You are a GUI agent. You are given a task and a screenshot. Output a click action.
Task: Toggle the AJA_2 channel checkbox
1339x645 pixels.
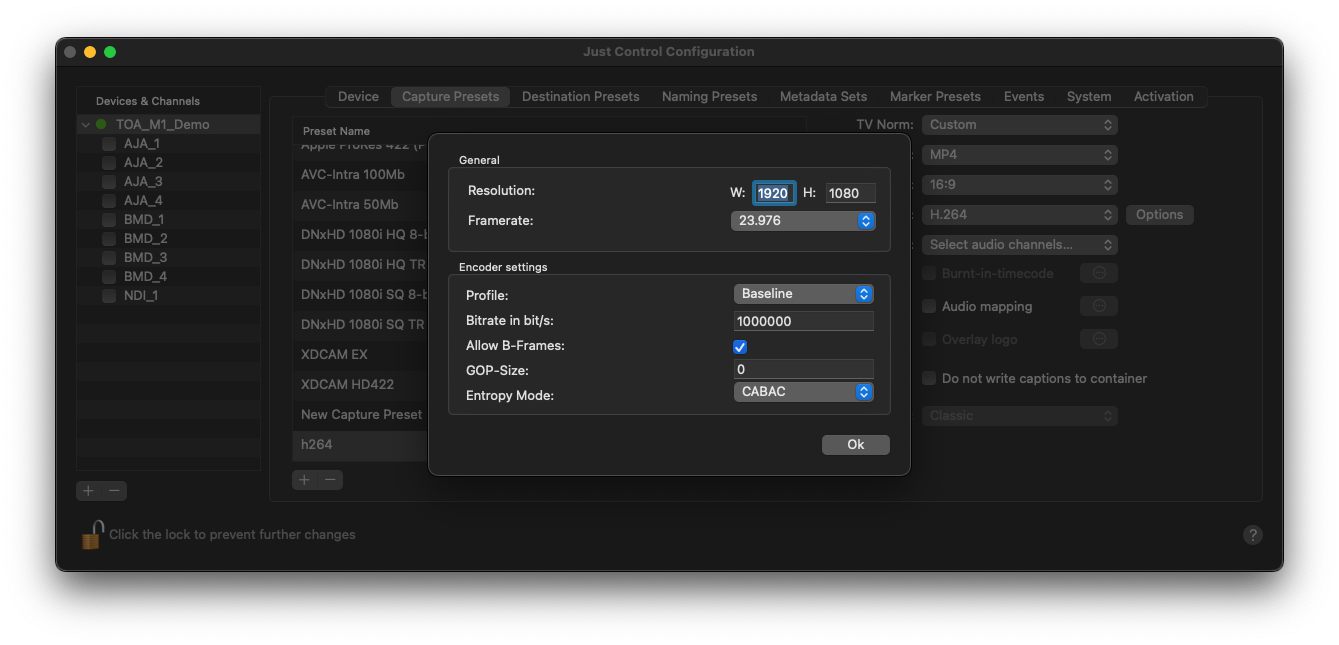coord(109,162)
